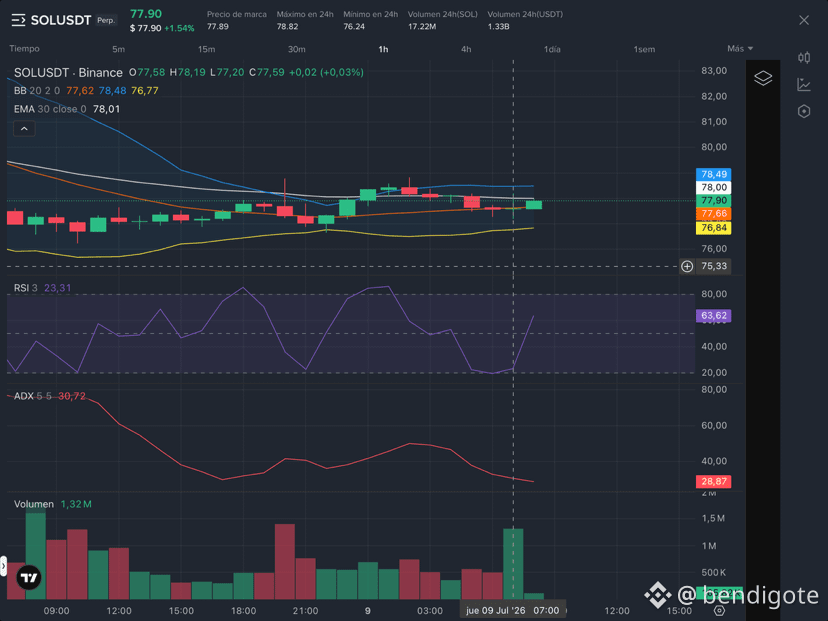Select the 1día timeframe

552,49
